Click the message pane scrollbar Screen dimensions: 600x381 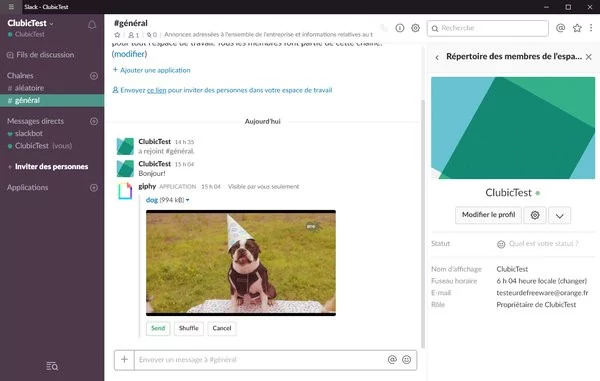(423, 224)
